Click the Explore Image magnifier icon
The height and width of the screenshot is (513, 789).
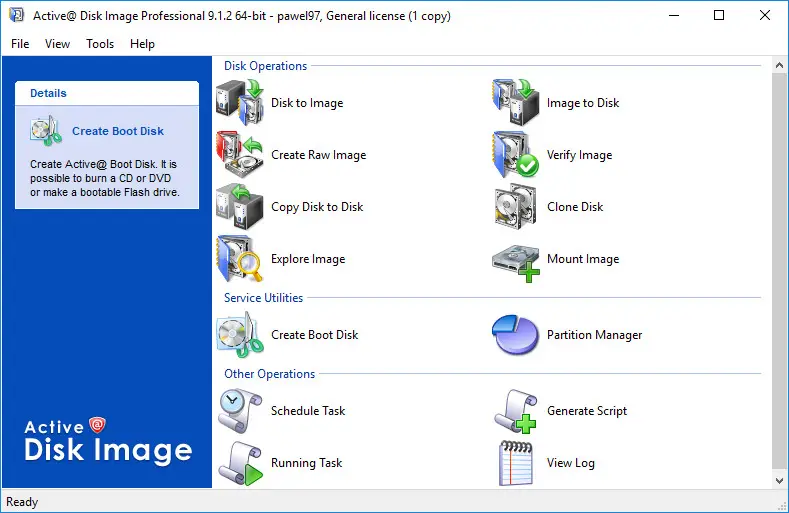pos(240,259)
